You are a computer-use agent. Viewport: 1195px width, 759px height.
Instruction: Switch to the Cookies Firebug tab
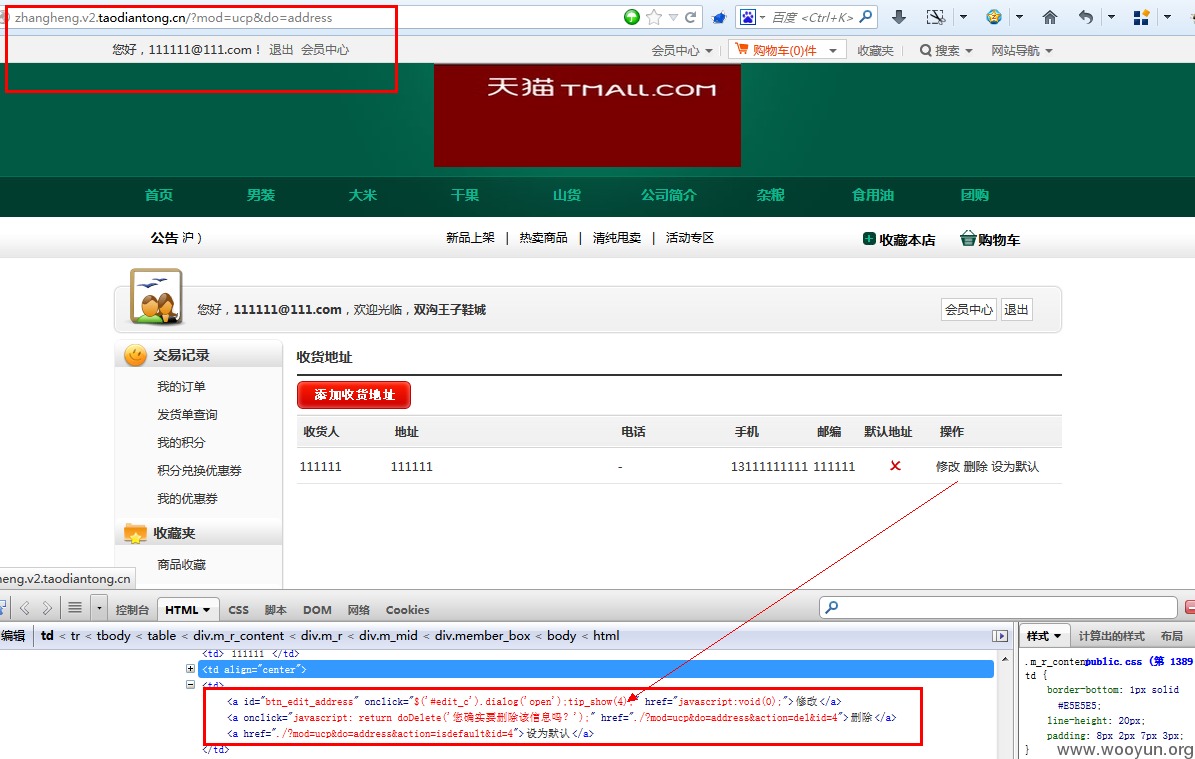pos(408,610)
